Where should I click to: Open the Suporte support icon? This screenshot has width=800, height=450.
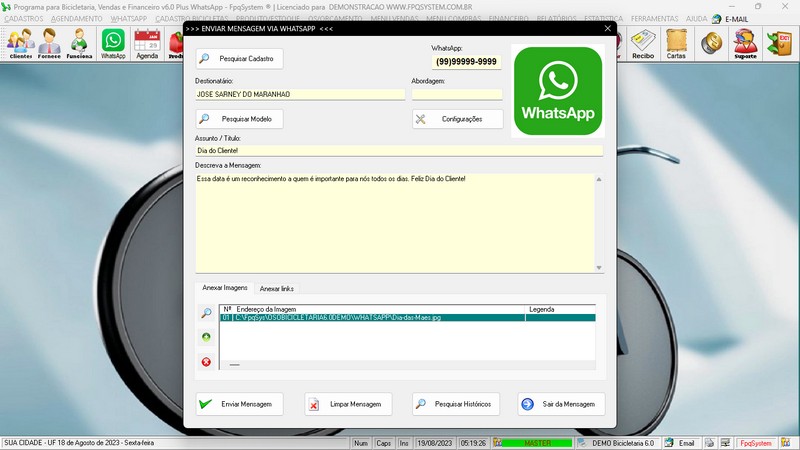[x=745, y=44]
